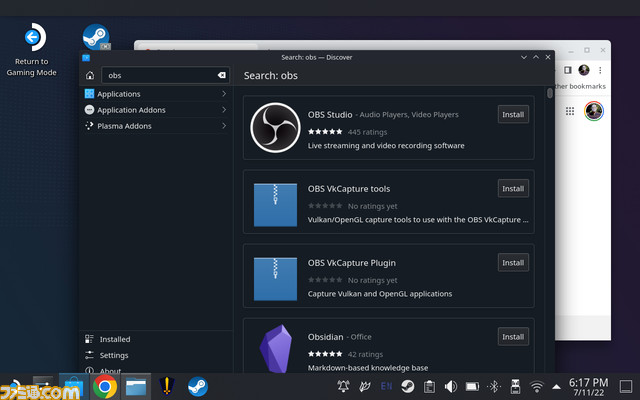Click "Live streaming and video recording software" description
The height and width of the screenshot is (400, 640).
click(386, 146)
